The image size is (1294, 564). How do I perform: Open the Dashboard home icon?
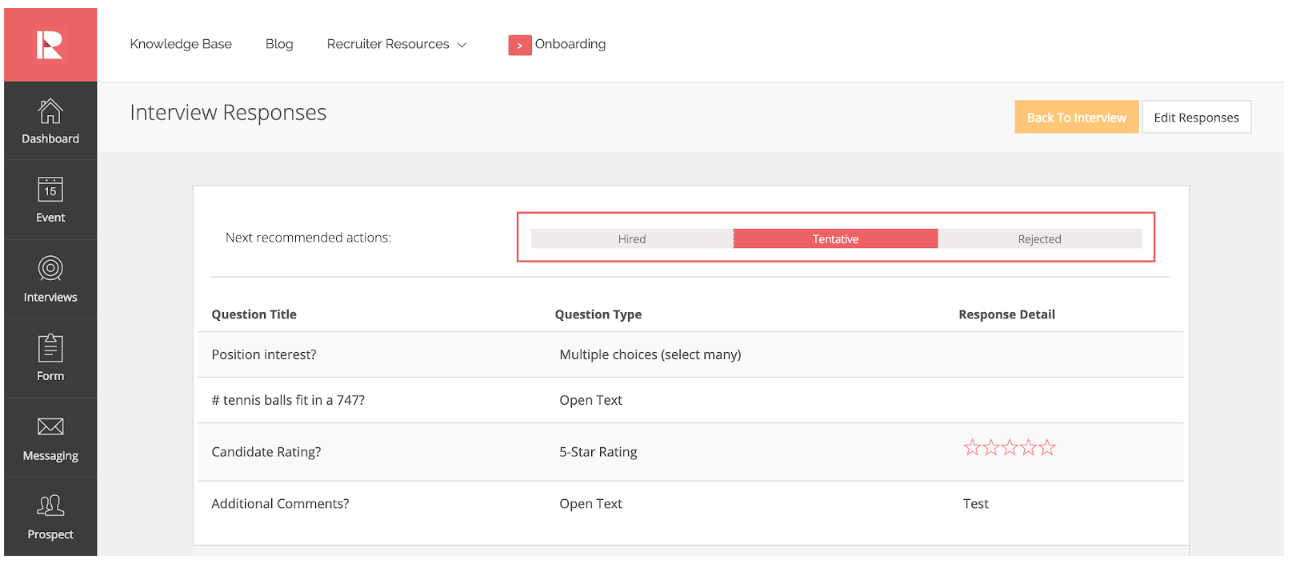[50, 111]
